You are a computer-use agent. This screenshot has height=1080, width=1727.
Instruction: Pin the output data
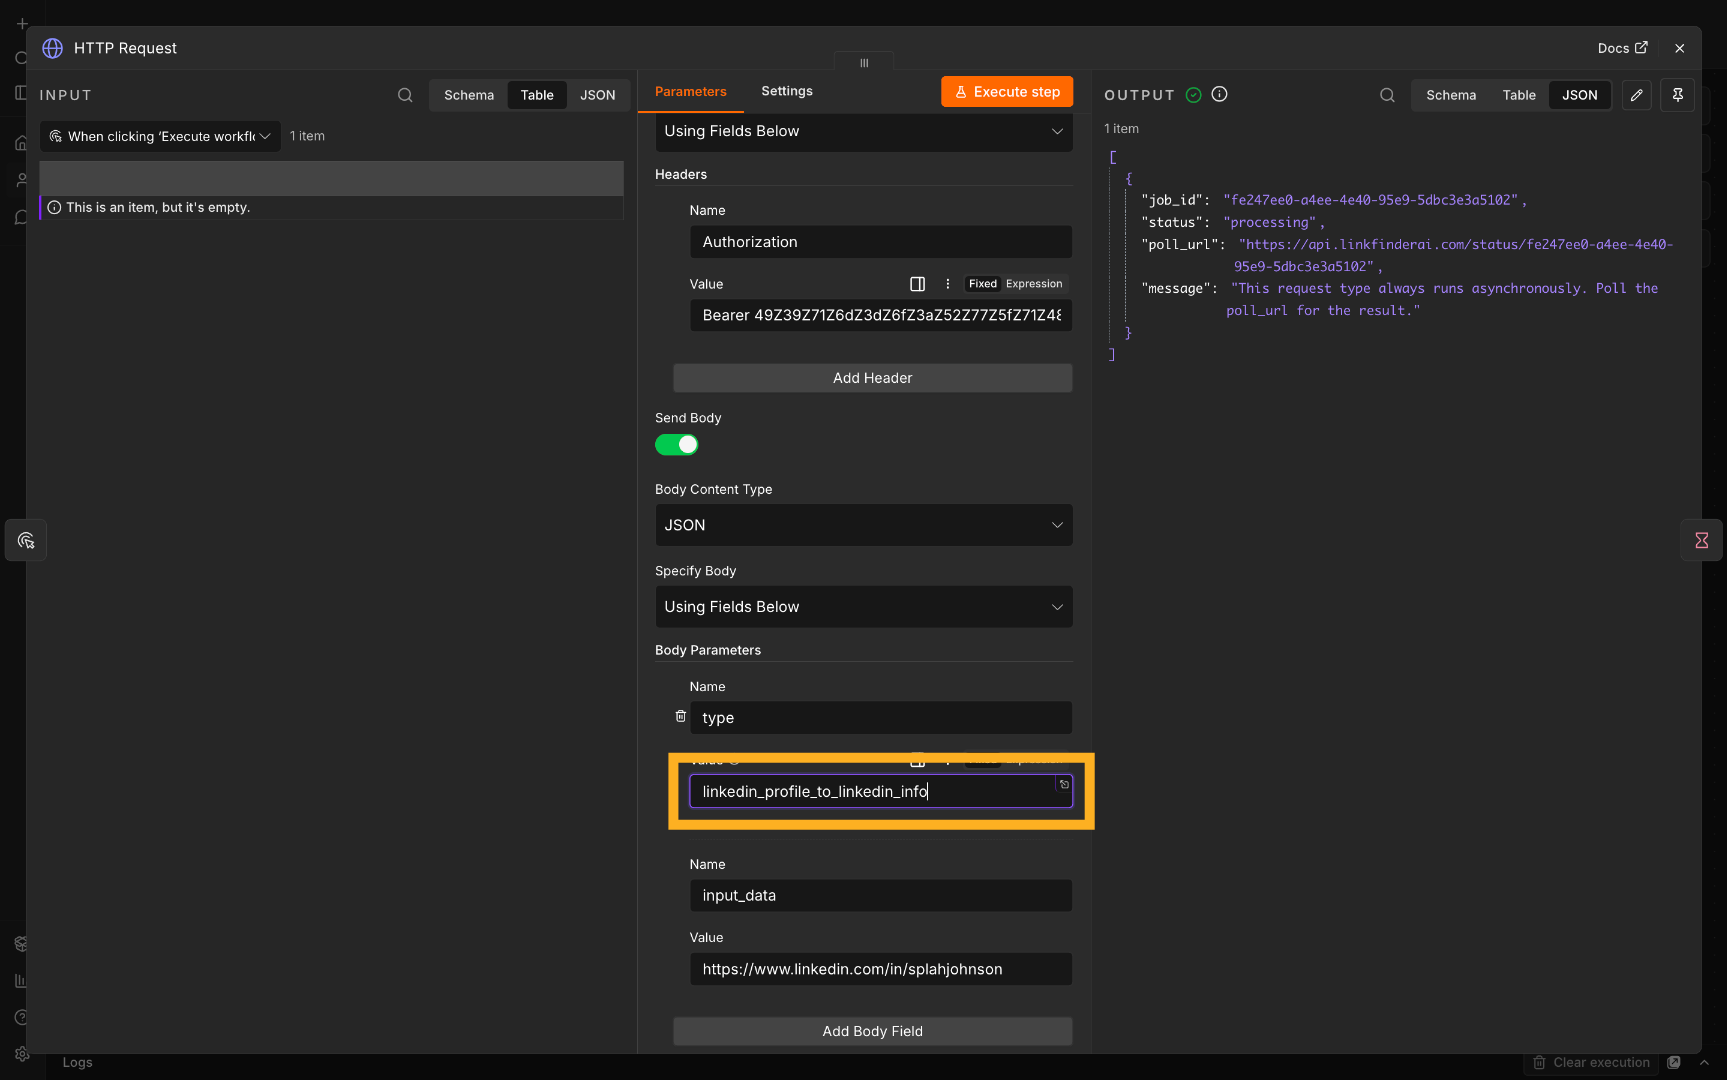[x=1678, y=95]
